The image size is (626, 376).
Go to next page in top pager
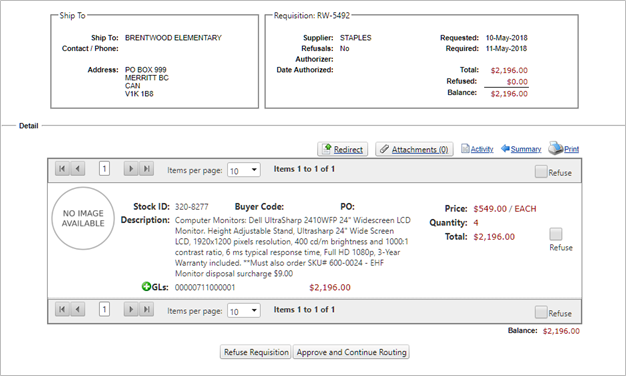pos(131,169)
